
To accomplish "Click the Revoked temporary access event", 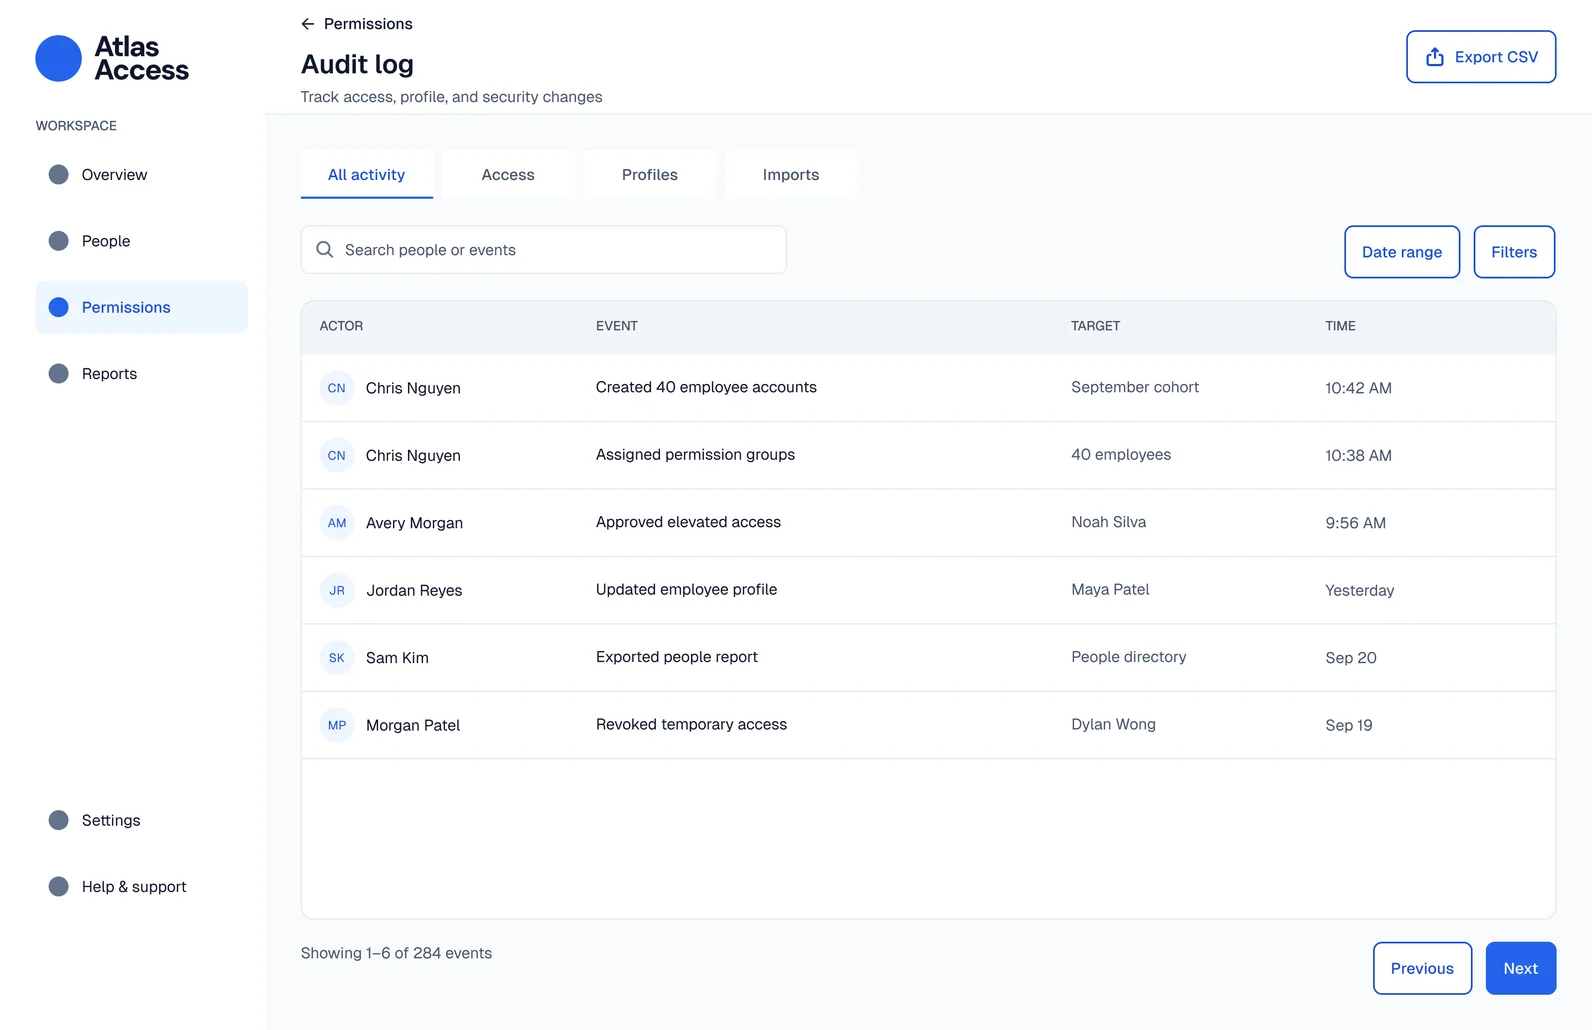I will pyautogui.click(x=691, y=724).
